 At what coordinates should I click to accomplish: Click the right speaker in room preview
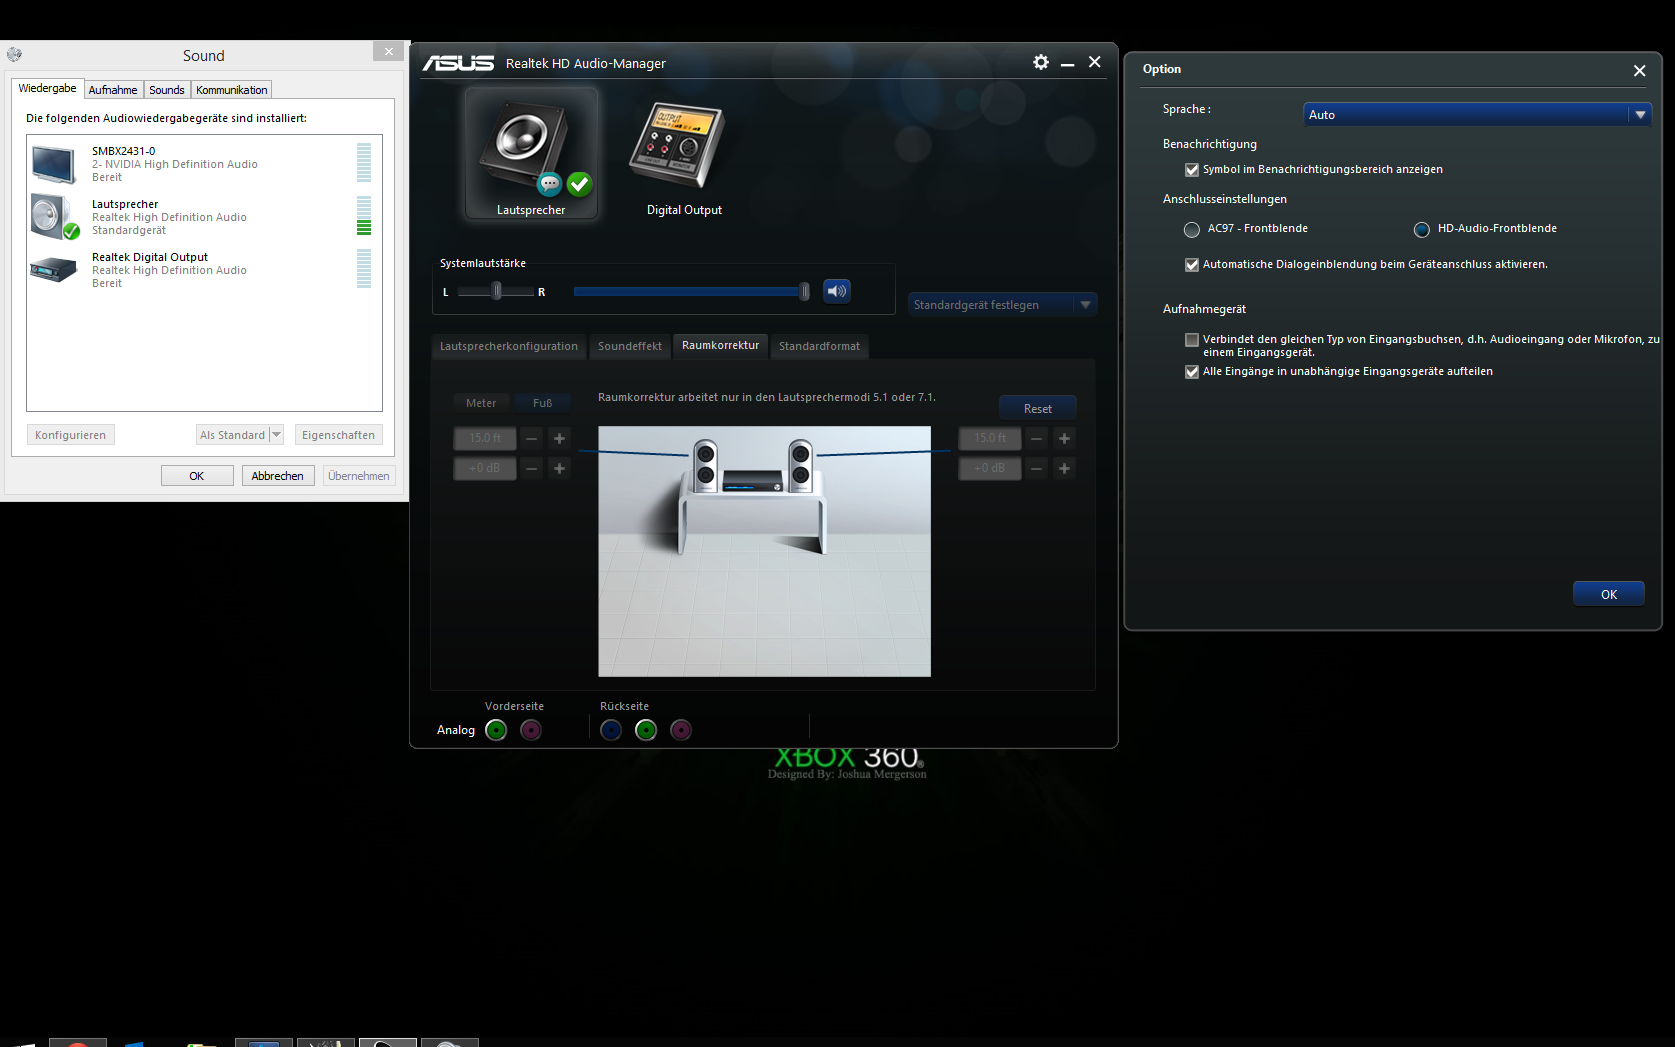801,466
